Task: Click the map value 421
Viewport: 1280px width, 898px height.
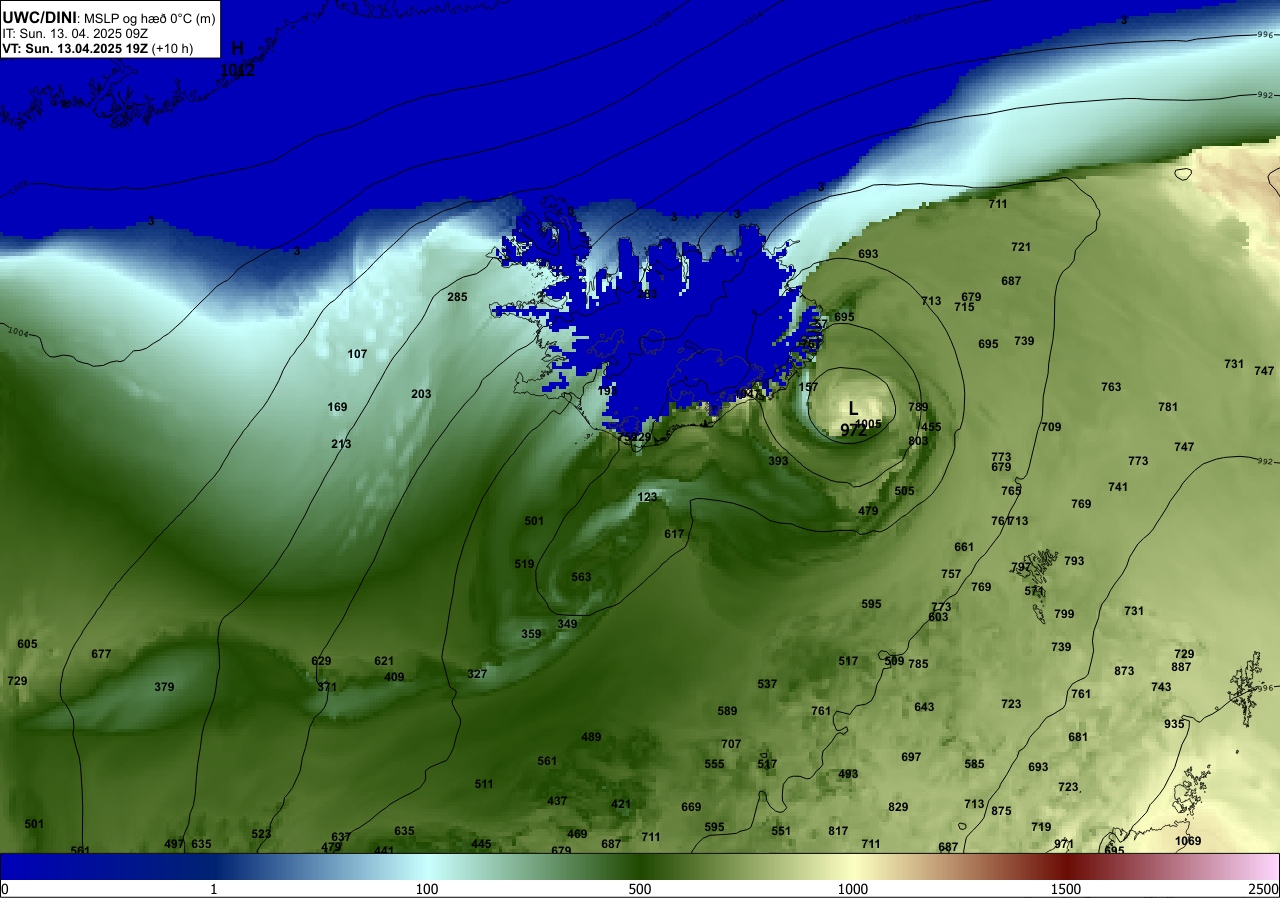Action: pyautogui.click(x=621, y=804)
